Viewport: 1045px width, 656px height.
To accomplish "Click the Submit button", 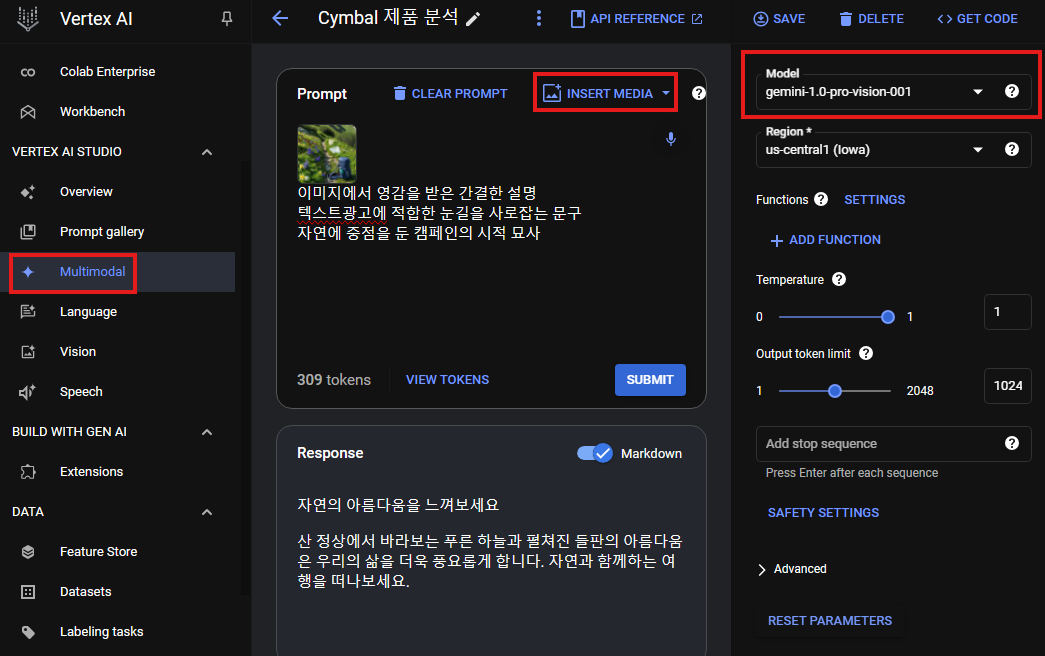I will point(650,380).
